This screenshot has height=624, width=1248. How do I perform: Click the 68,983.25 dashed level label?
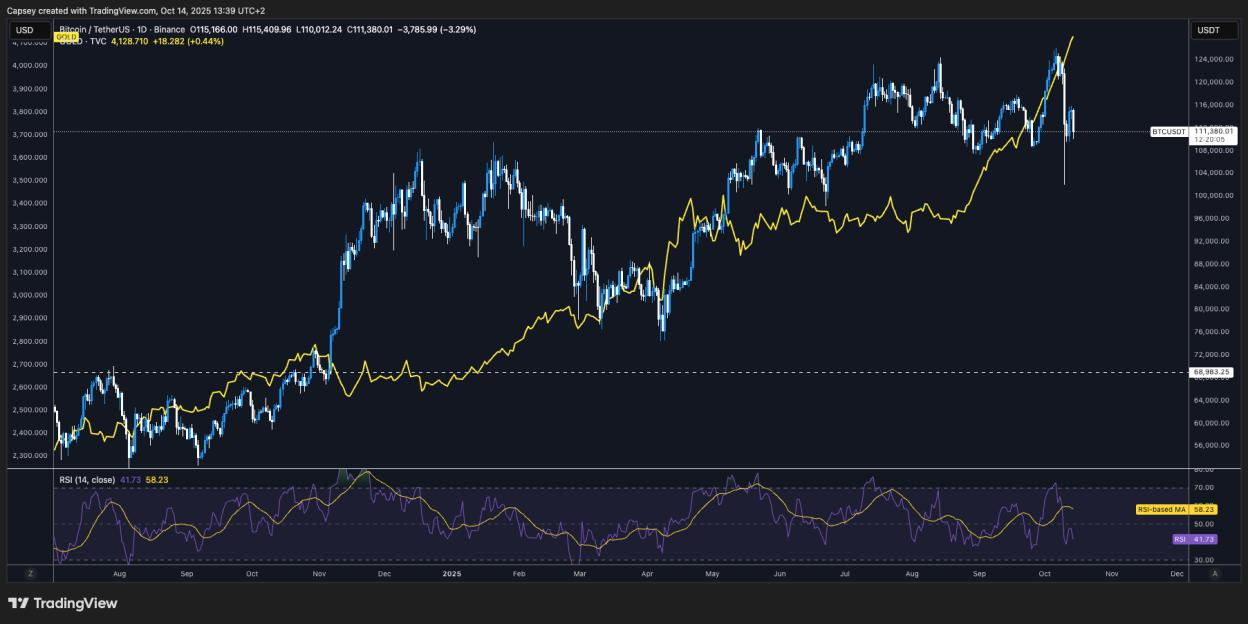[1210, 374]
